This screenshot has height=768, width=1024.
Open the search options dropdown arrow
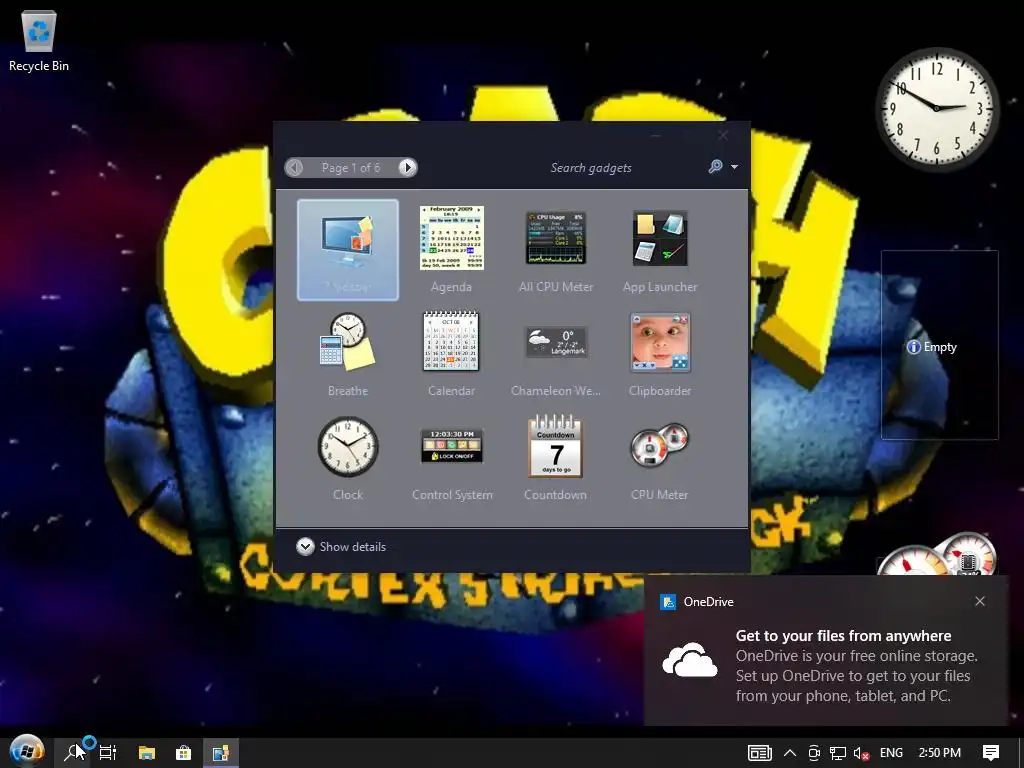(734, 167)
